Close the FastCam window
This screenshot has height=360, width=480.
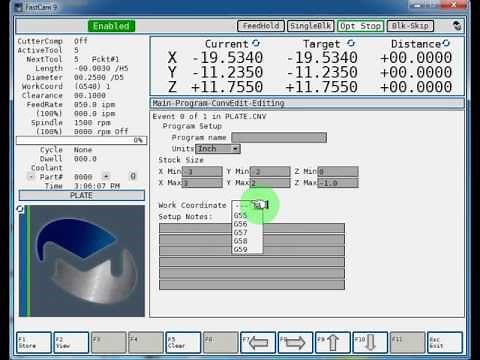click(454, 5)
